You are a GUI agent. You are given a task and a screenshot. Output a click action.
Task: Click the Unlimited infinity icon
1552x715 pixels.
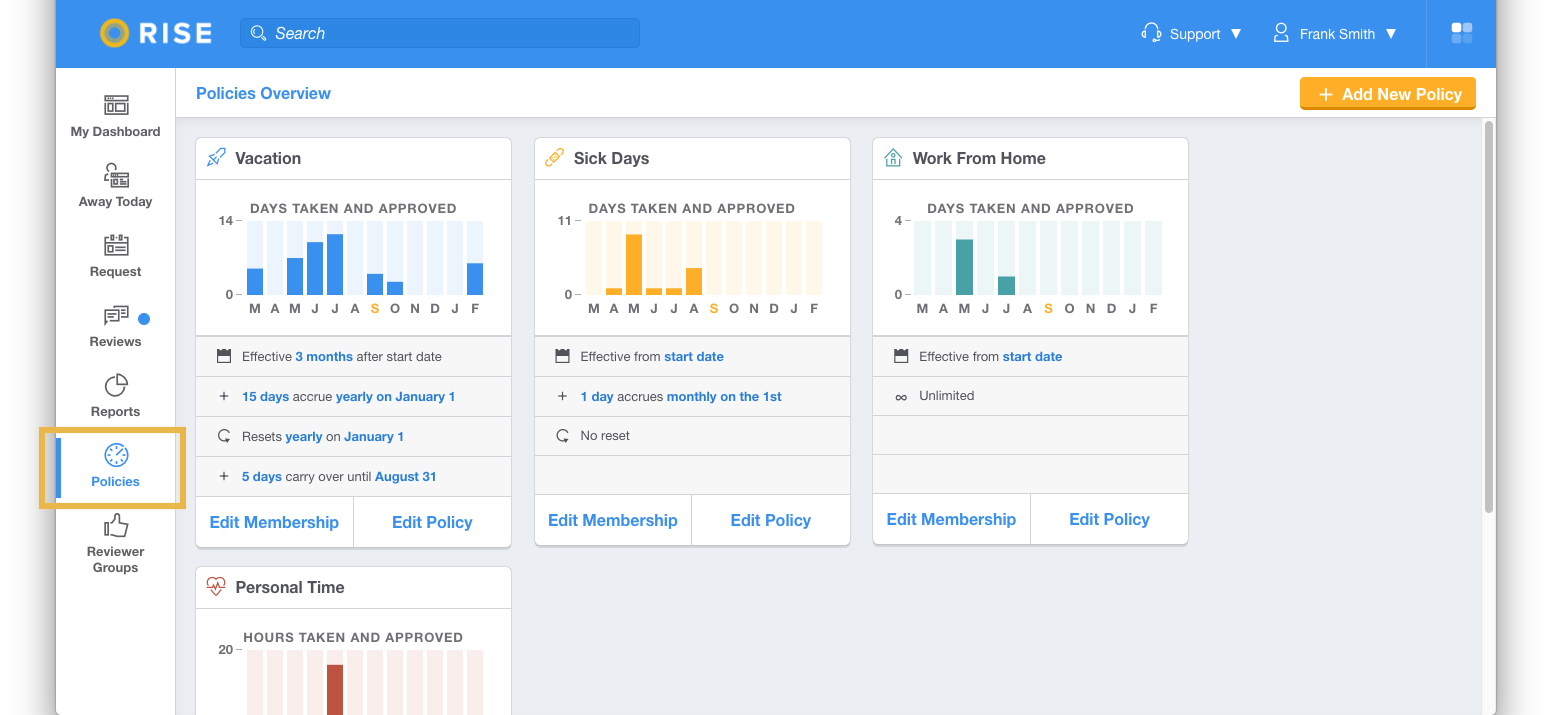(901, 396)
